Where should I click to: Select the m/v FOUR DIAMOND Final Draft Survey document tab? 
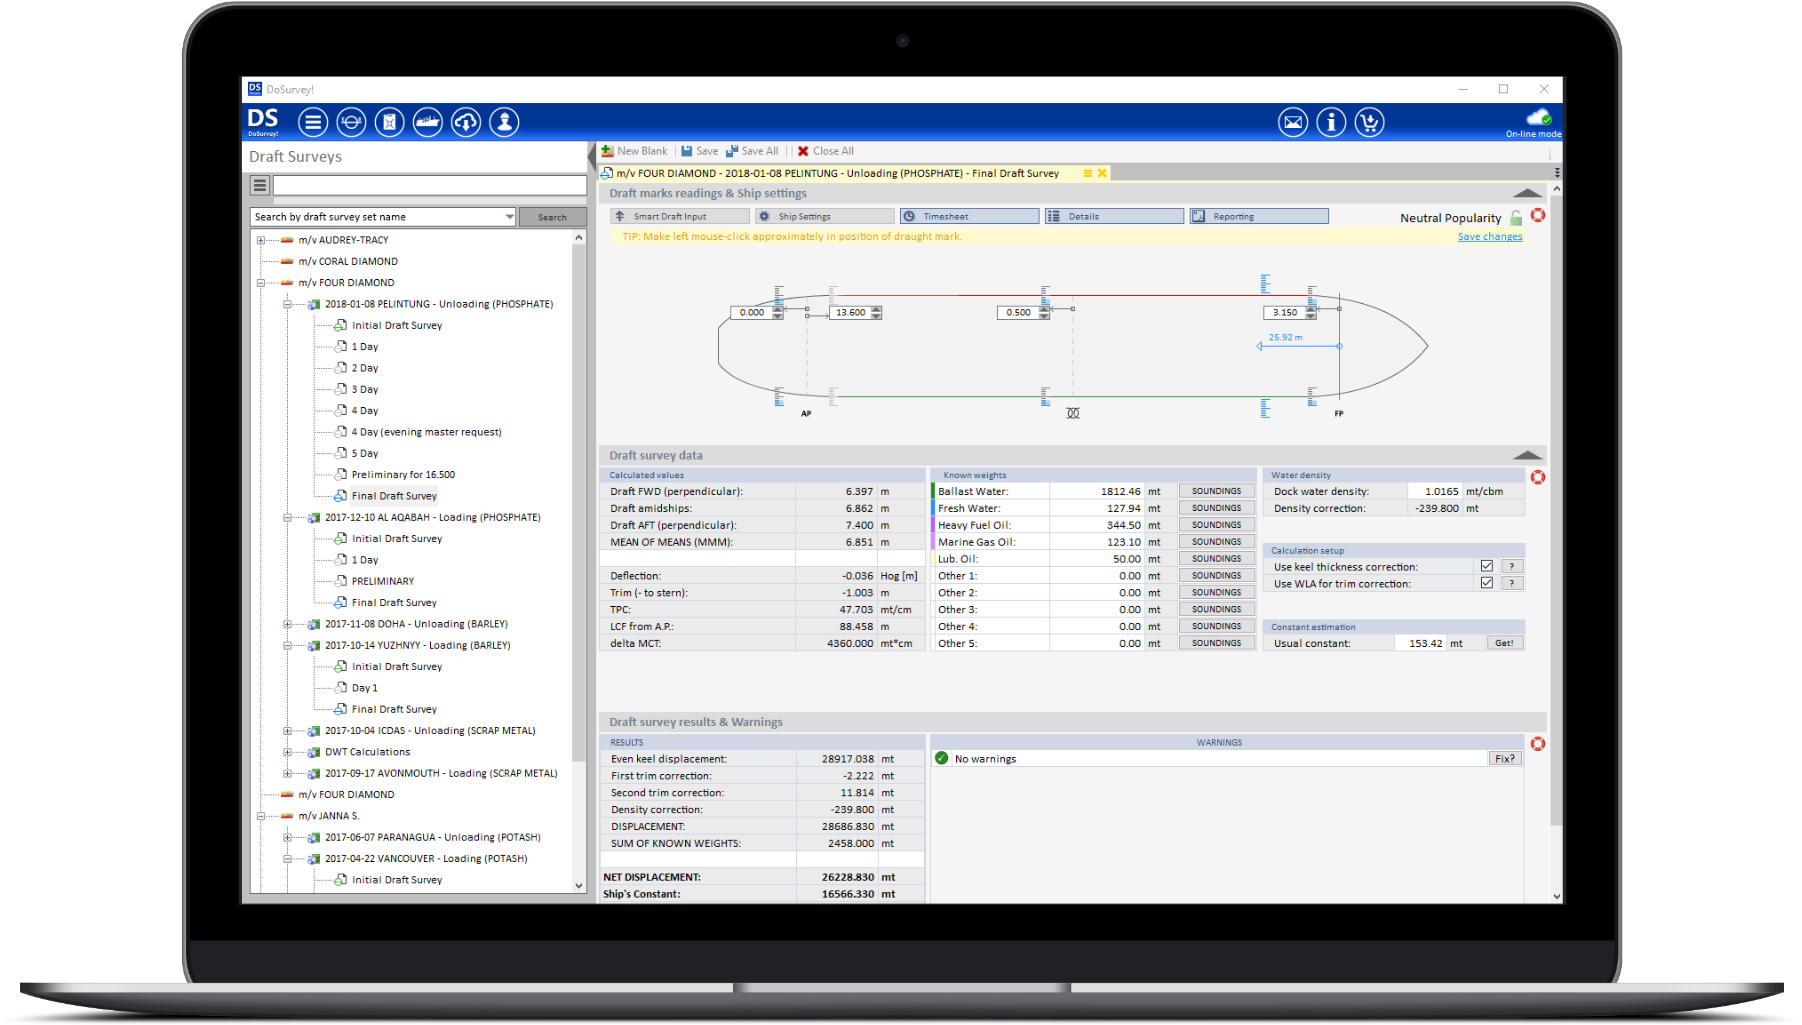(837, 173)
